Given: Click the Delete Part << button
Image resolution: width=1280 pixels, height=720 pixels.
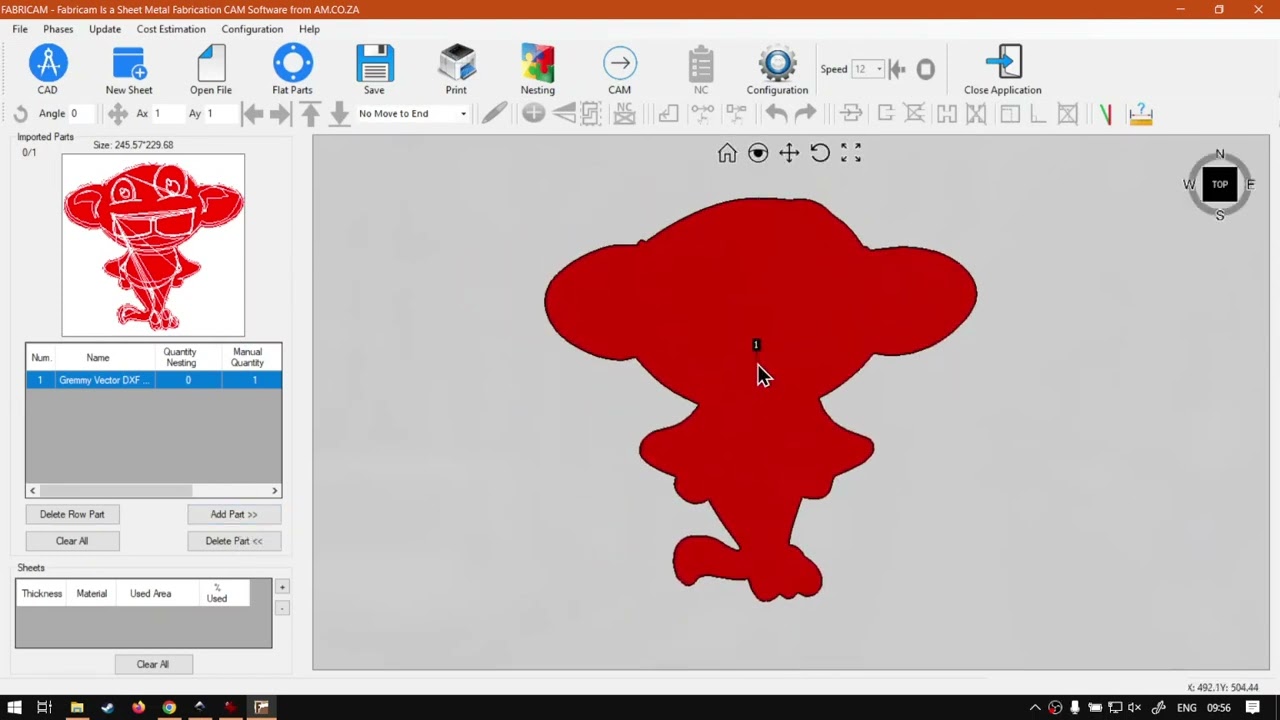Looking at the screenshot, I should [234, 541].
